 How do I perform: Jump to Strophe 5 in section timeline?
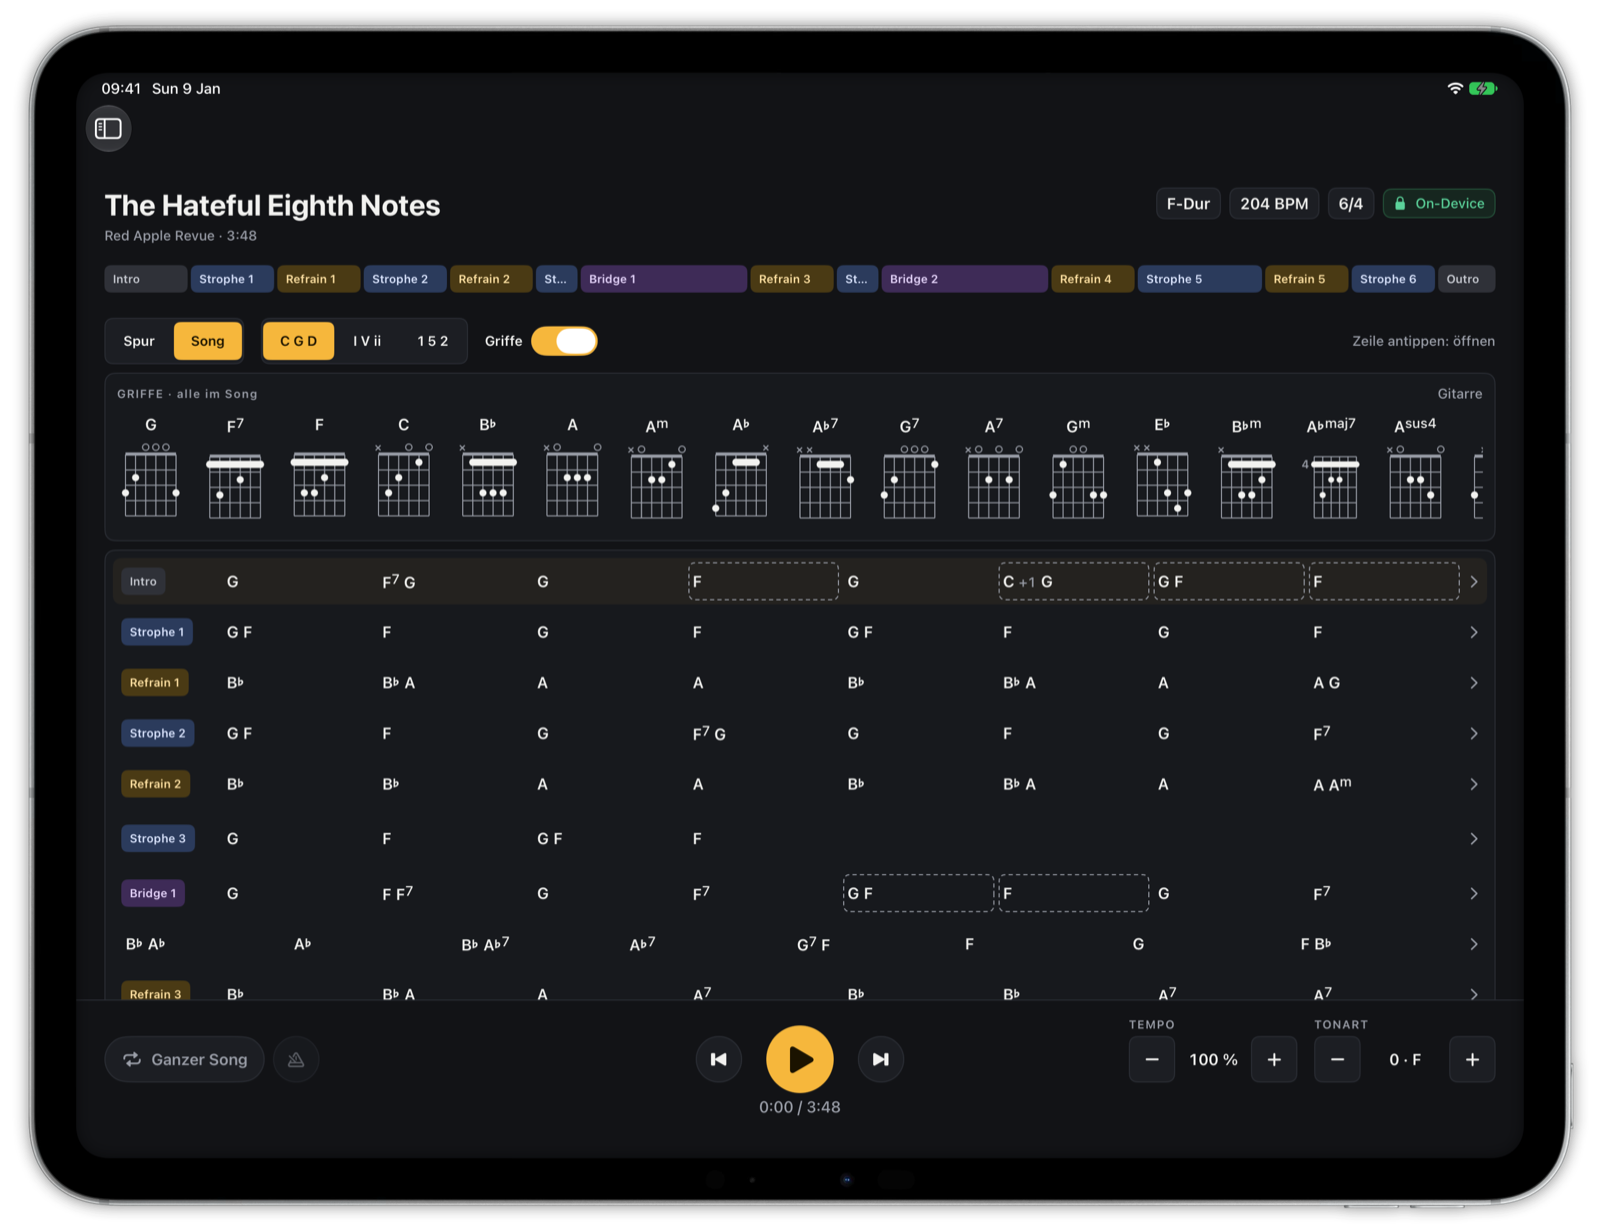(x=1199, y=279)
